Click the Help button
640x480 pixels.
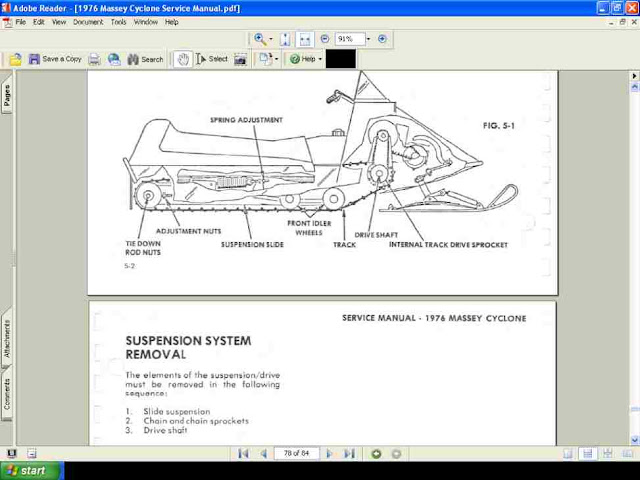point(303,60)
